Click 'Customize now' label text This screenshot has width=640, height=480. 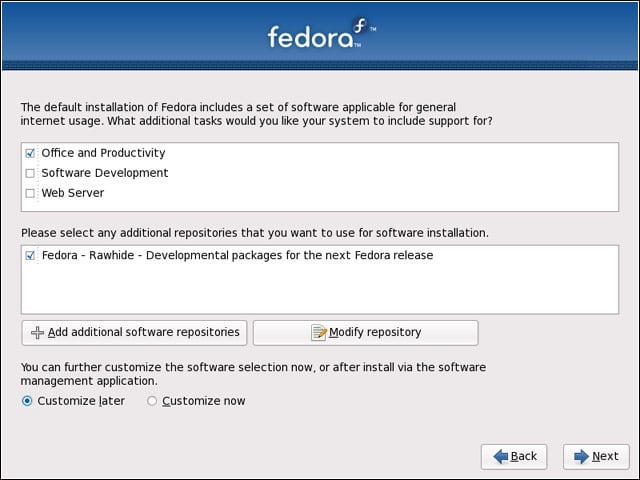coord(204,401)
